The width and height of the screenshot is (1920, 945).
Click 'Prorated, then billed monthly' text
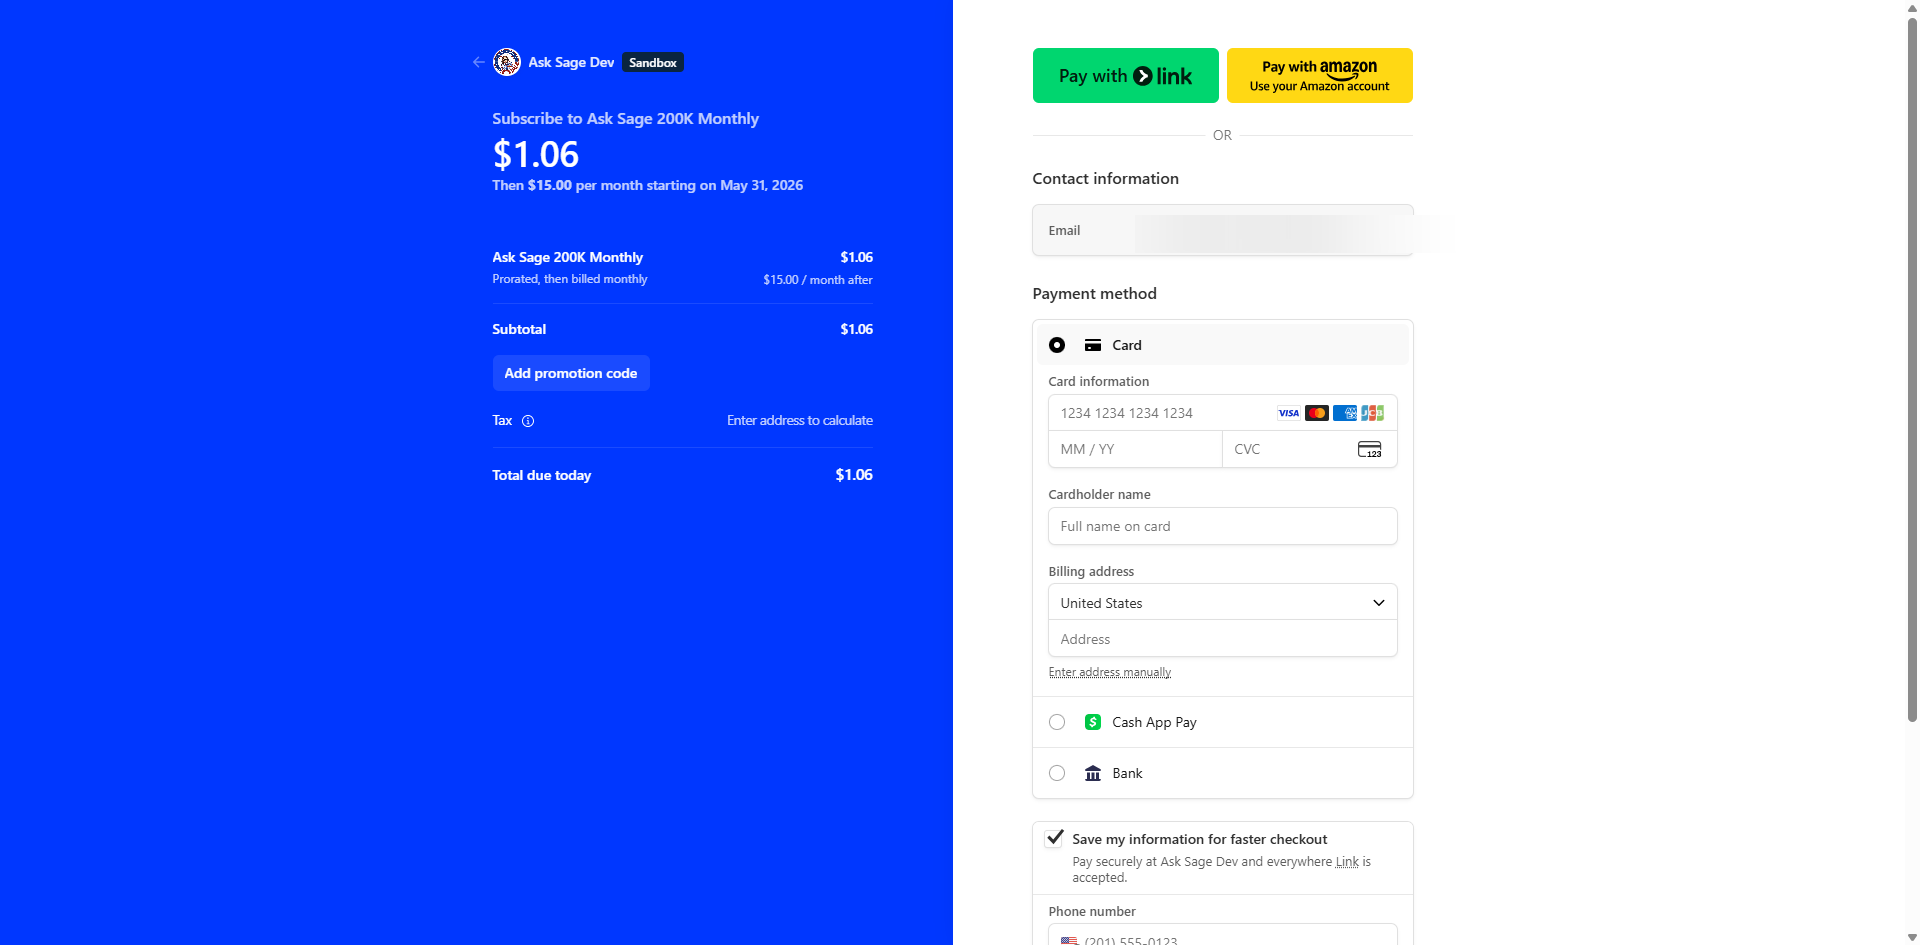click(570, 279)
